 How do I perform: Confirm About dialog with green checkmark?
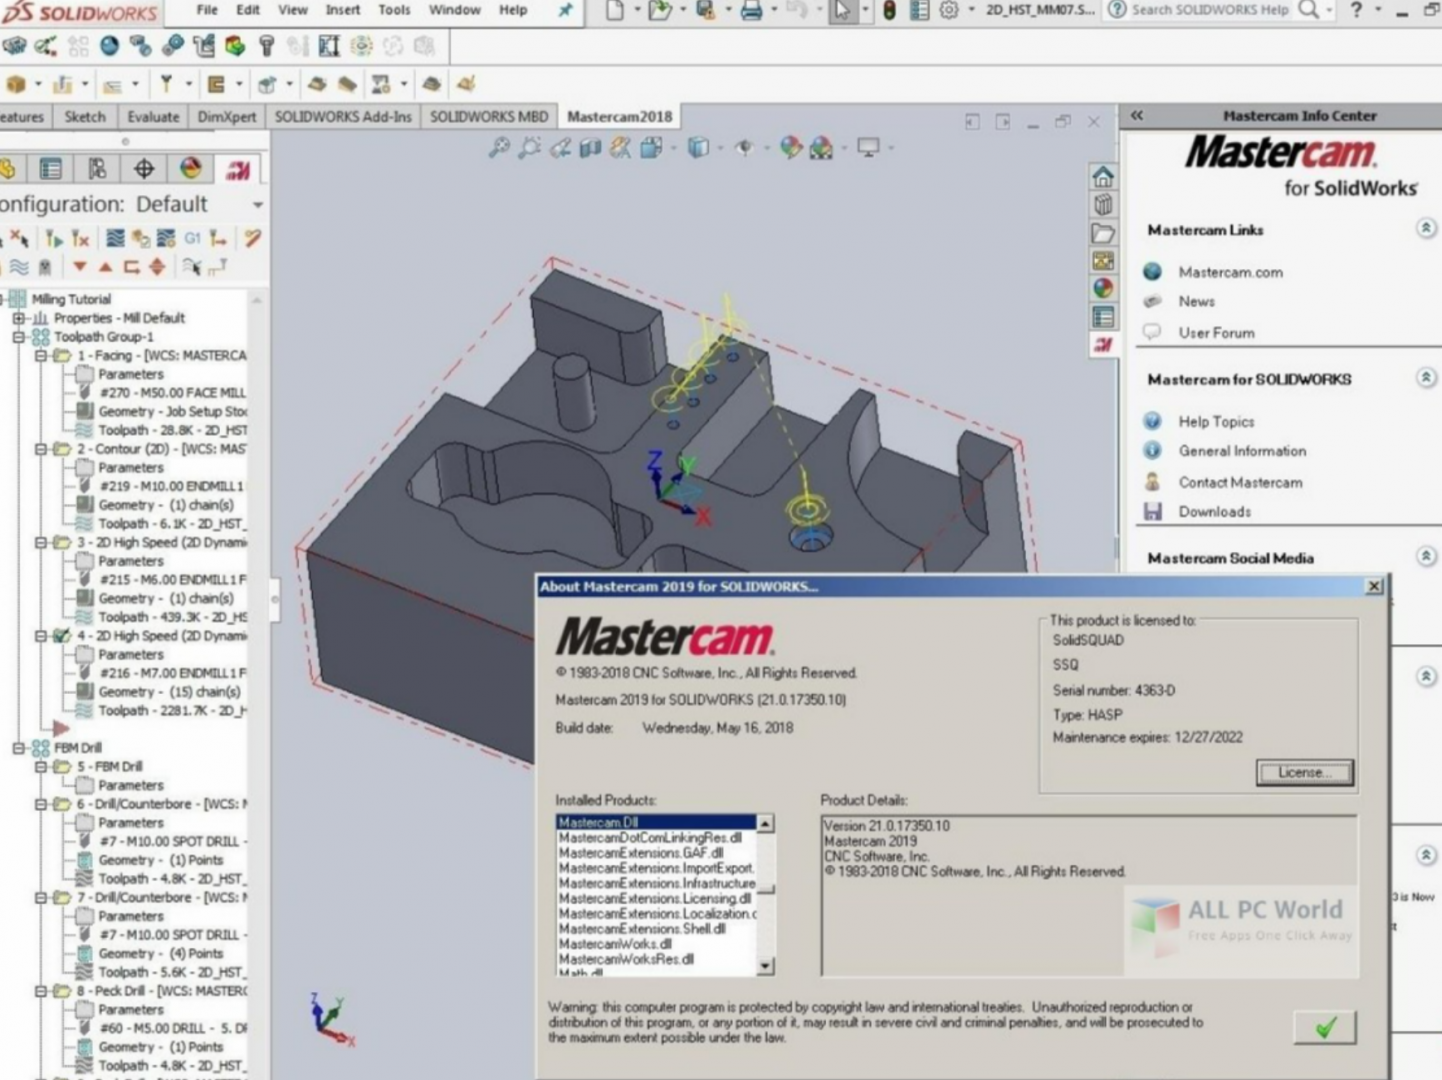coord(1325,1027)
